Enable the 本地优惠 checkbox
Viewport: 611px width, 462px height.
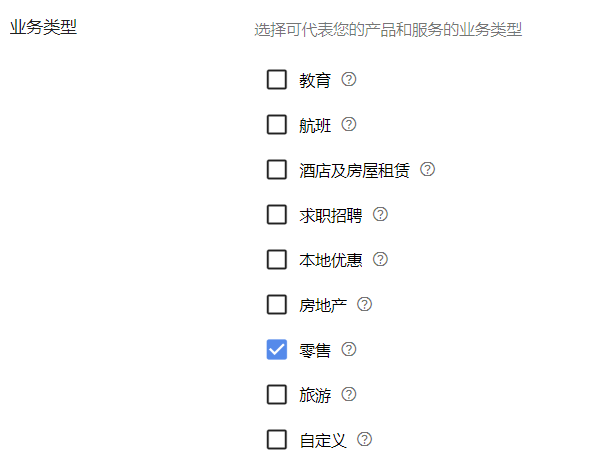[x=277, y=259]
